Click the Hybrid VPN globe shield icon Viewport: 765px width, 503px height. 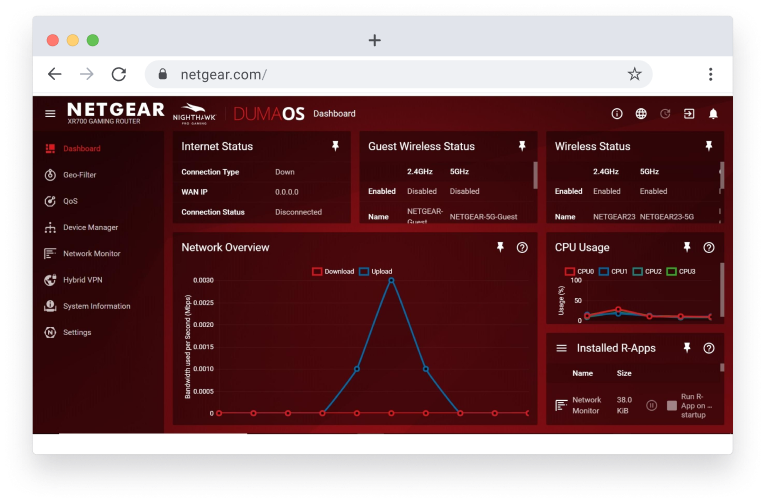click(x=50, y=280)
